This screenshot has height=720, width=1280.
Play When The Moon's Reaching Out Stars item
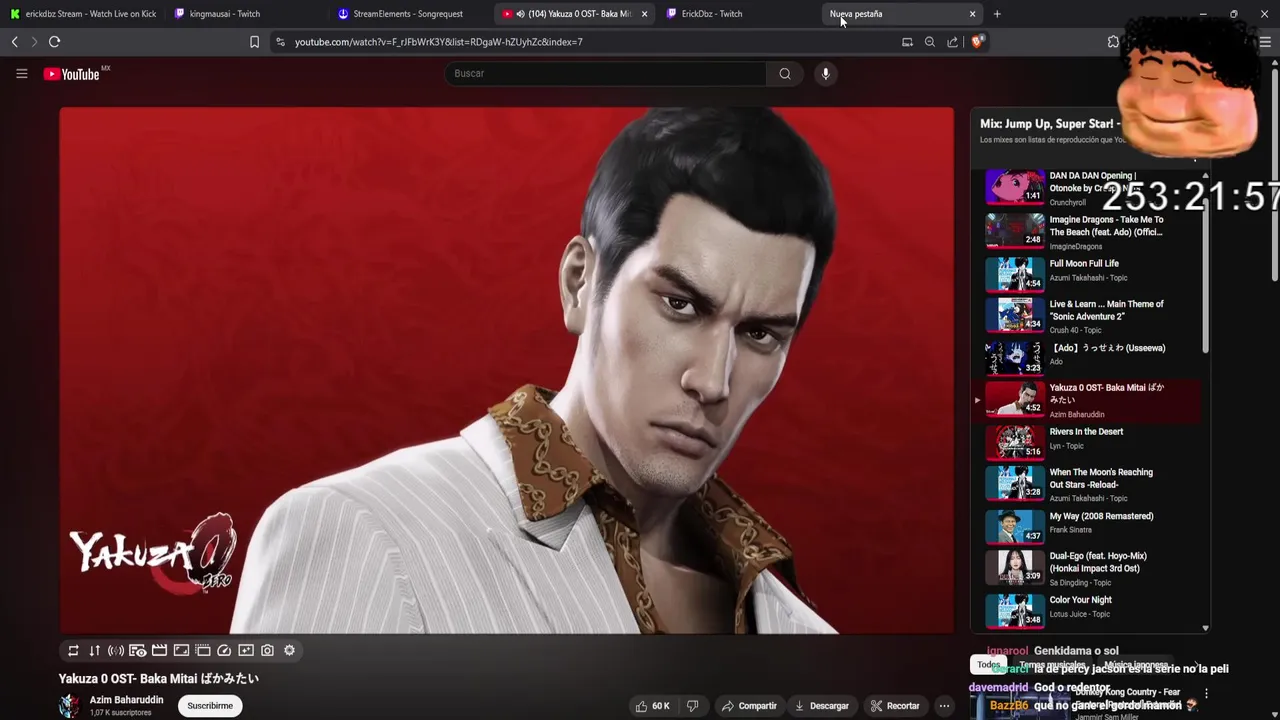point(1088,484)
